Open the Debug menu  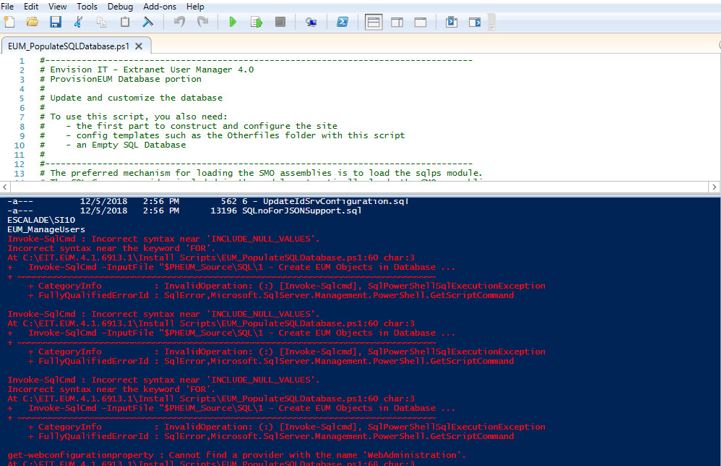[x=120, y=6]
